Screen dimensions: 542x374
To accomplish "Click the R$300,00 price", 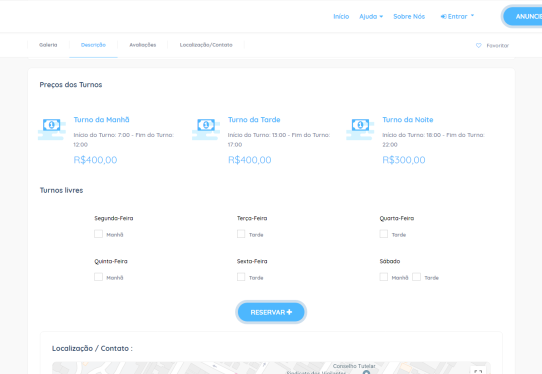I will [404, 160].
